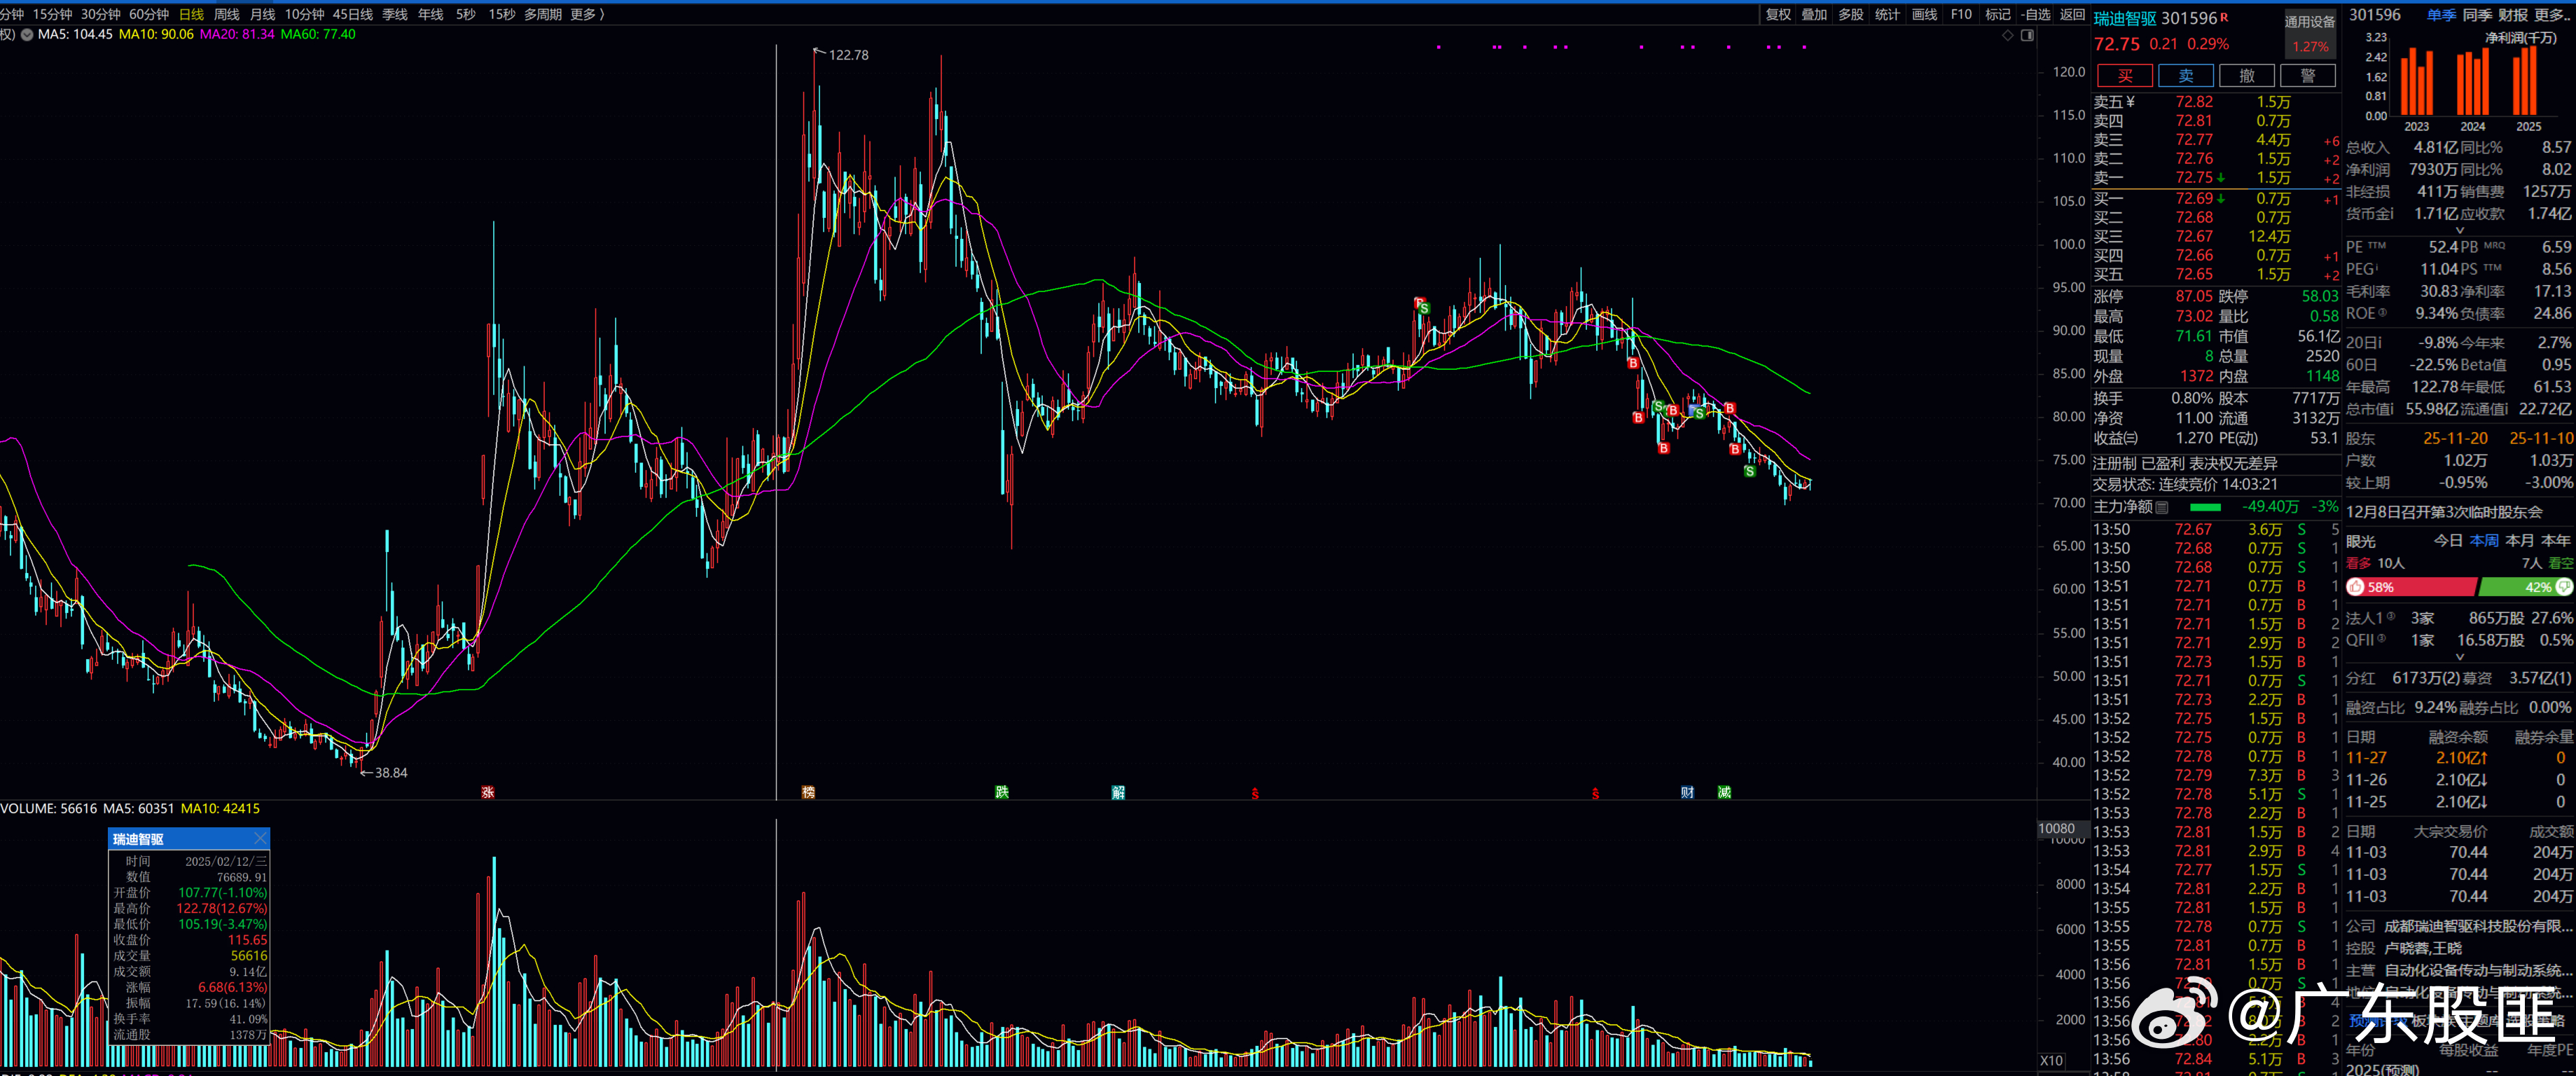Click the thumbs-down bearish vote icon
Image resolution: width=2576 pixels, height=1076 pixels.
click(x=2564, y=587)
